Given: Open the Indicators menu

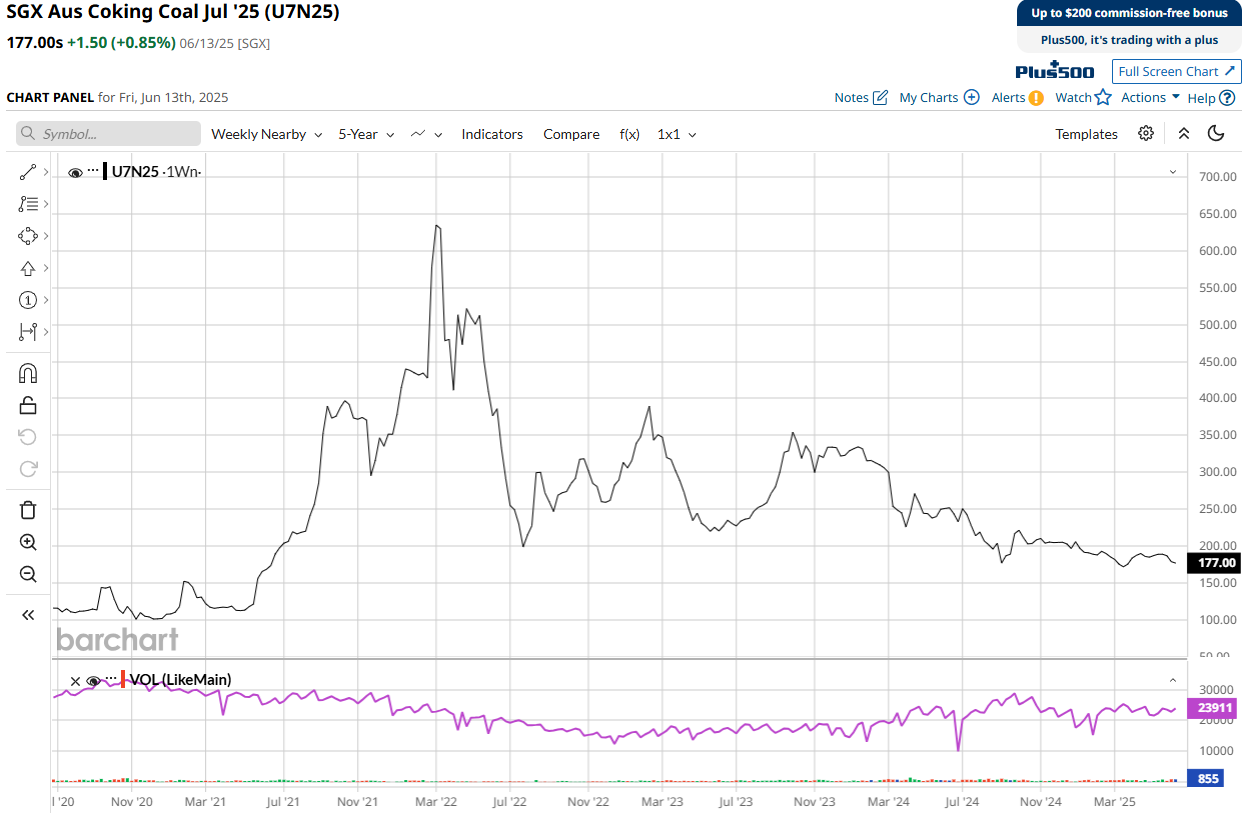Looking at the screenshot, I should tap(492, 134).
